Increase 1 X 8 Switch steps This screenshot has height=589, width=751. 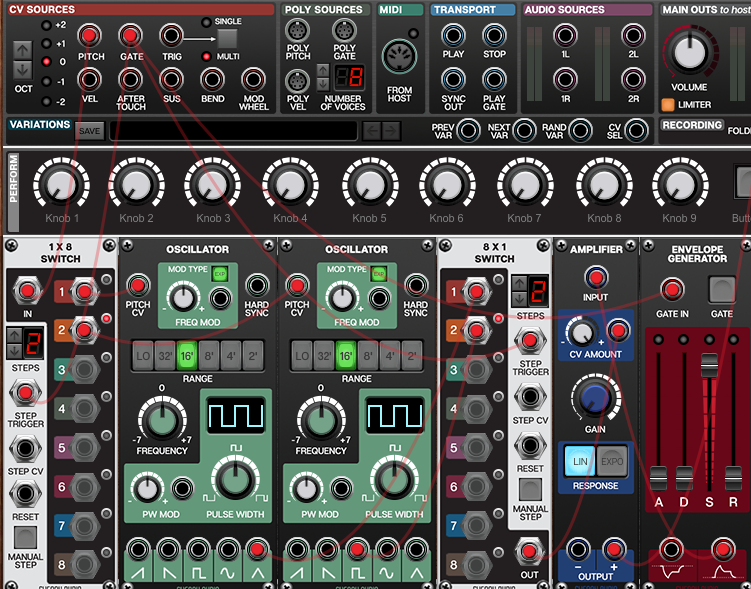pyautogui.click(x=14, y=335)
